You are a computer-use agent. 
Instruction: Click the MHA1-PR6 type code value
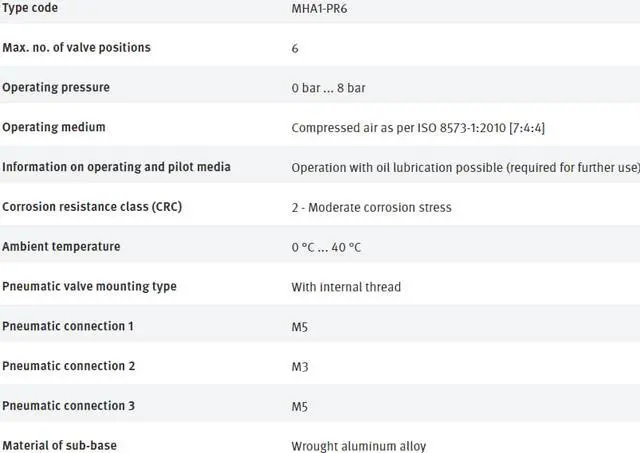point(320,8)
